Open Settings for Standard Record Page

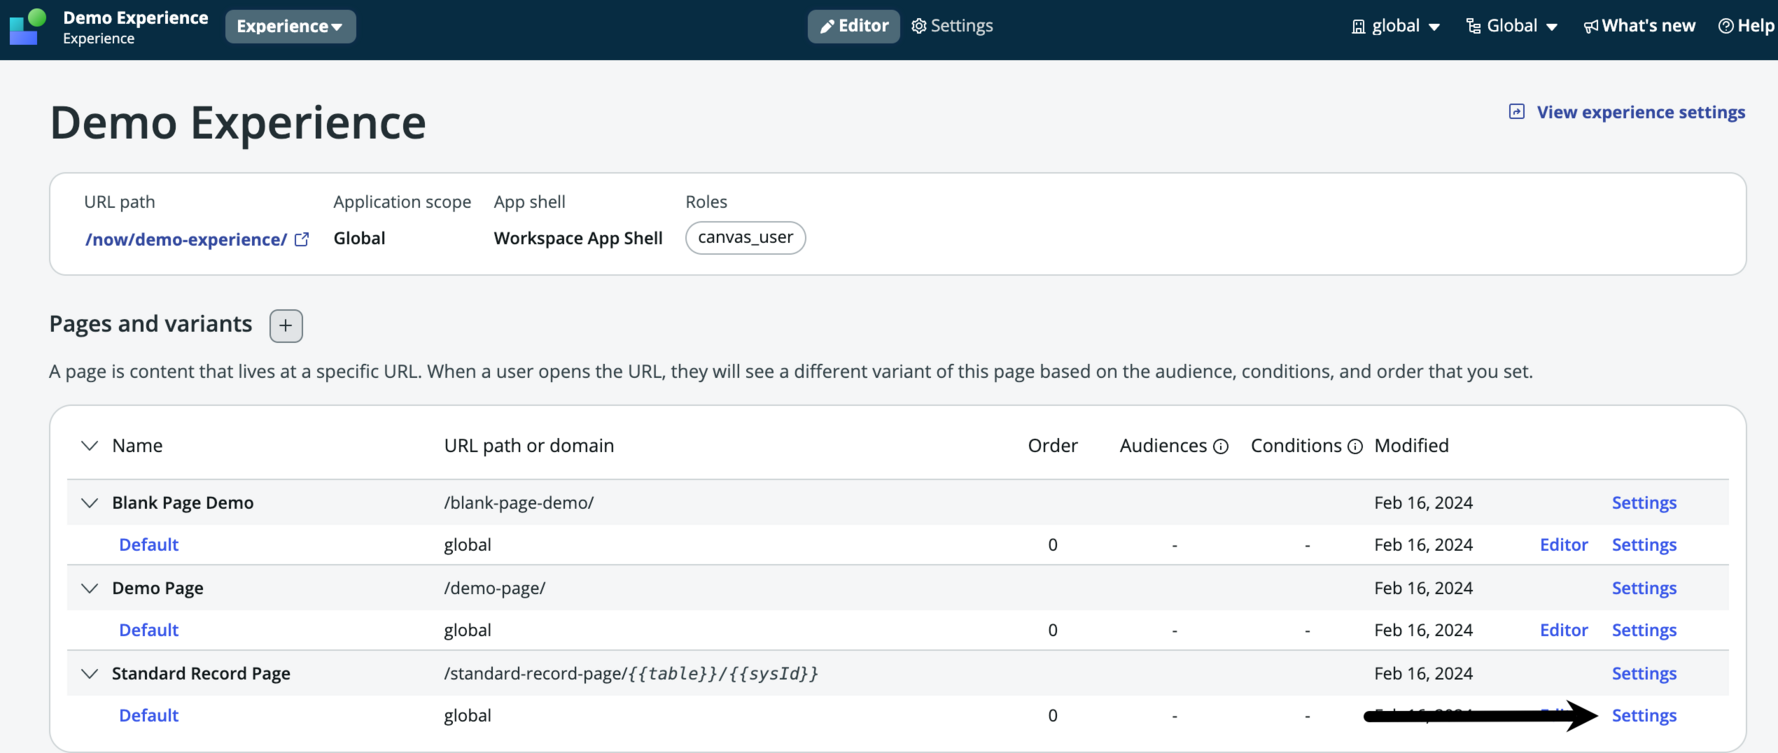tap(1644, 674)
